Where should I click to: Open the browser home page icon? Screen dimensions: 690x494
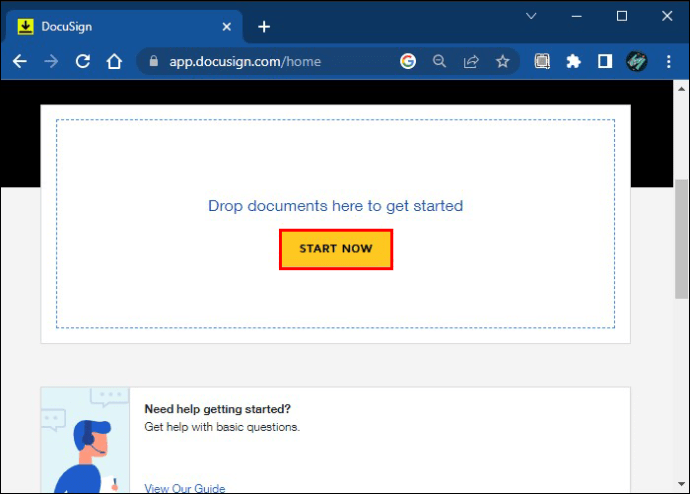coord(114,61)
